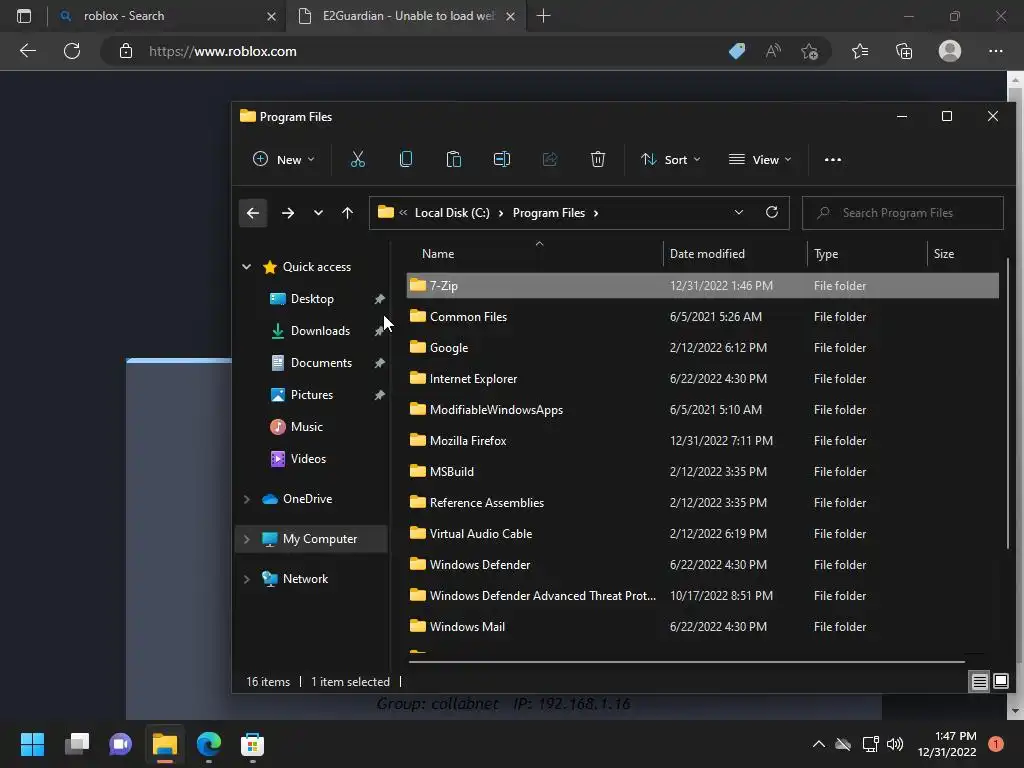Click the Paste clipboard icon

click(453, 159)
